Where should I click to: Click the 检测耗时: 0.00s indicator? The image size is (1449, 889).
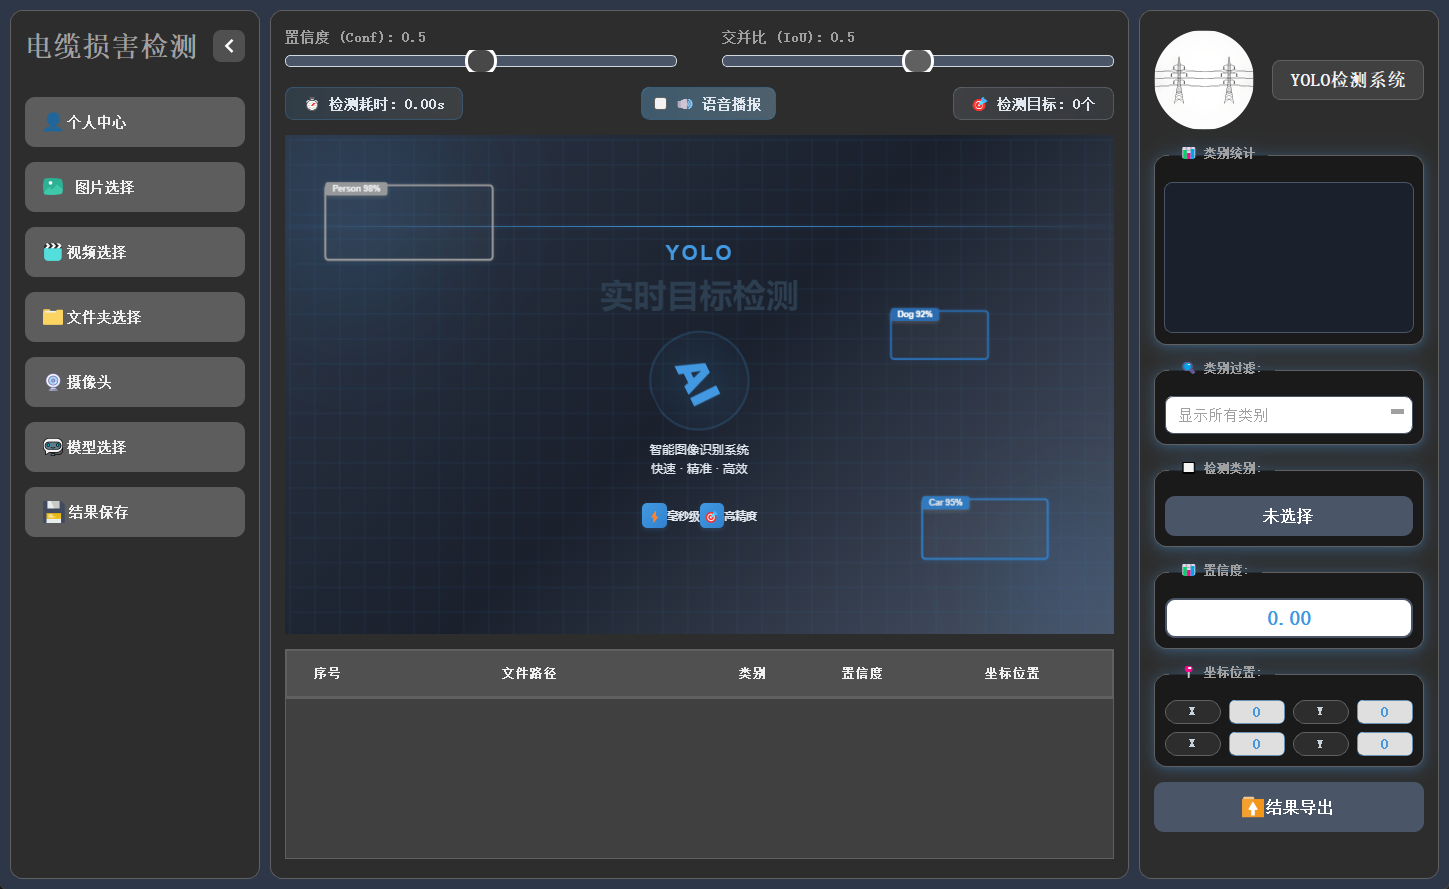(x=374, y=104)
